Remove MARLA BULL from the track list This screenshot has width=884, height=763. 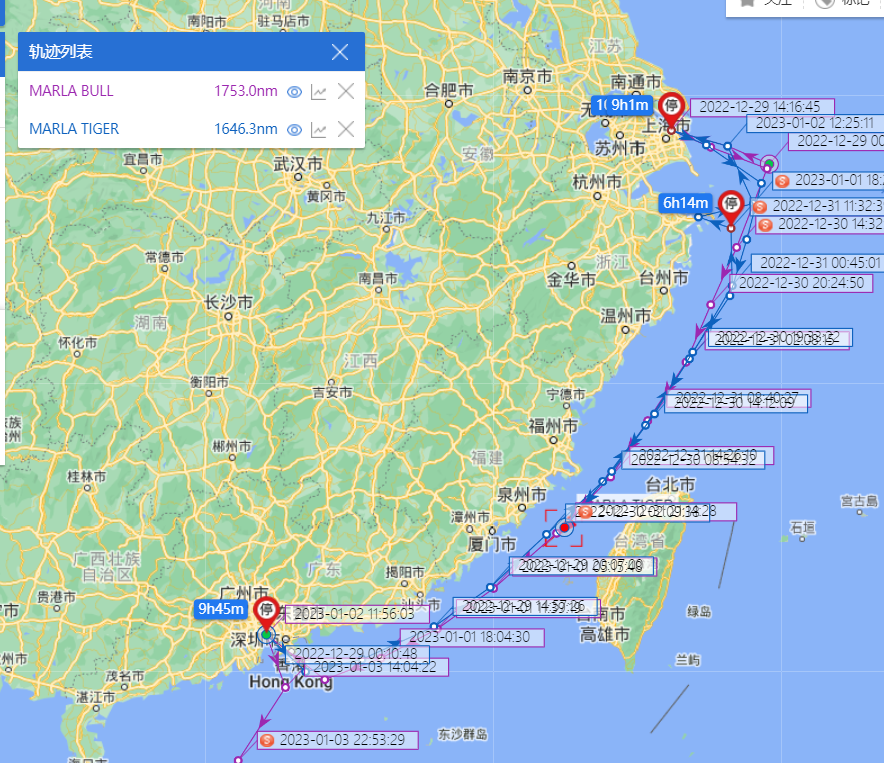[x=346, y=92]
